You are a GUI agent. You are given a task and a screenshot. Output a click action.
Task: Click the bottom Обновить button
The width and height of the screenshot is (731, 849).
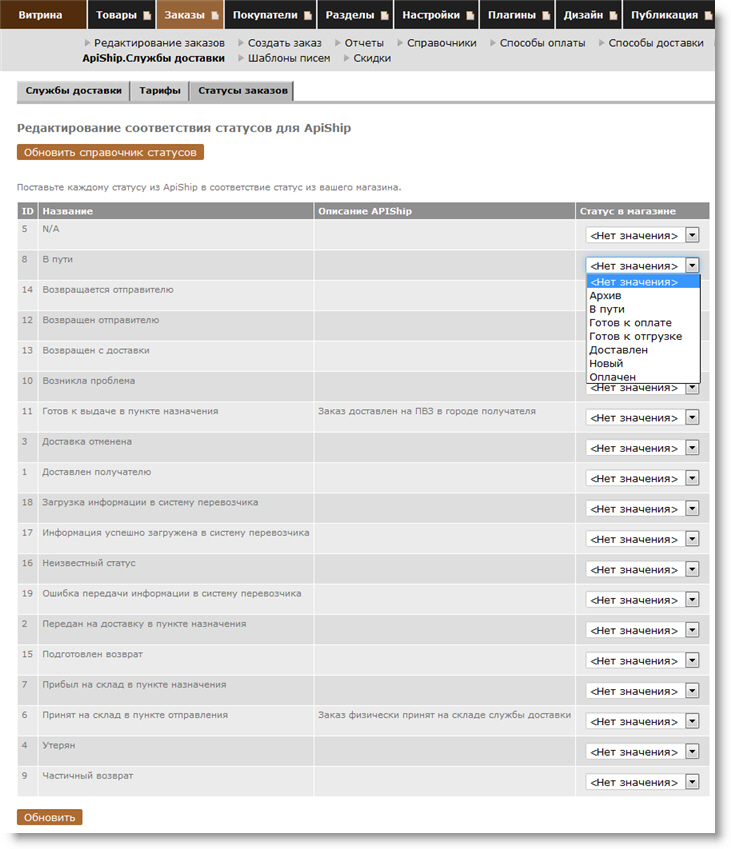50,817
